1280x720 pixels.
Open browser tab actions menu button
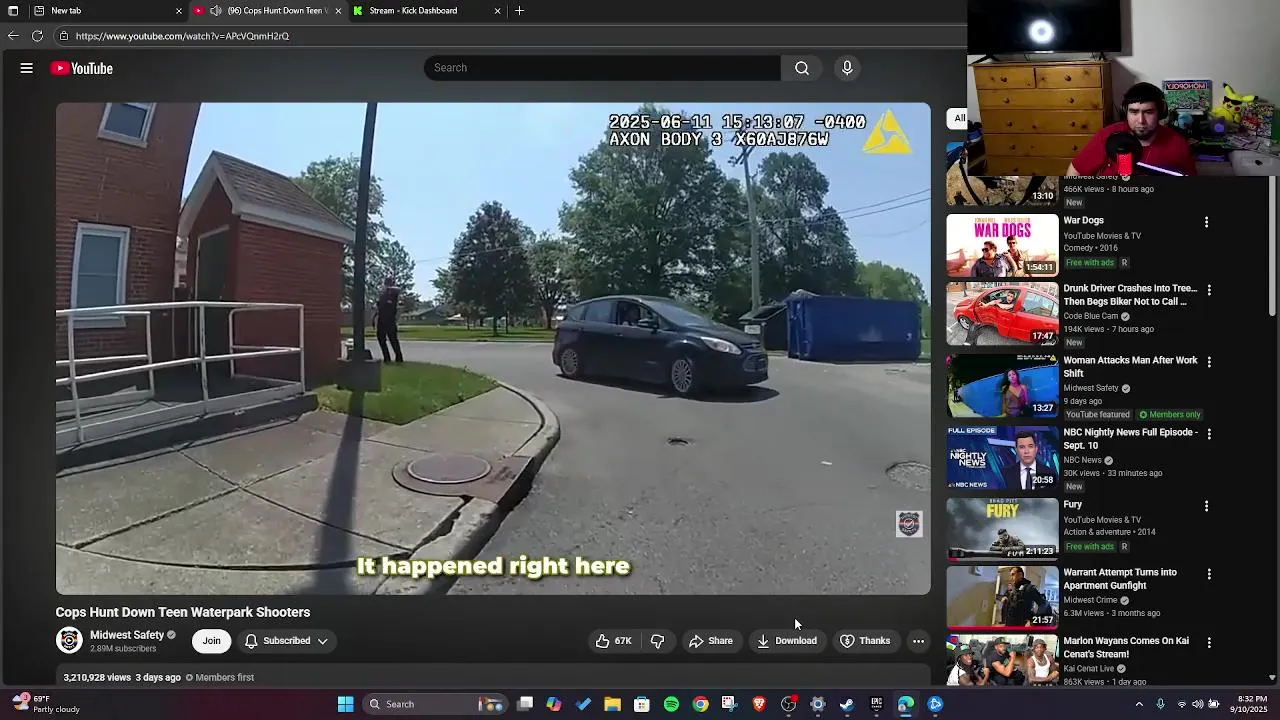pos(13,11)
